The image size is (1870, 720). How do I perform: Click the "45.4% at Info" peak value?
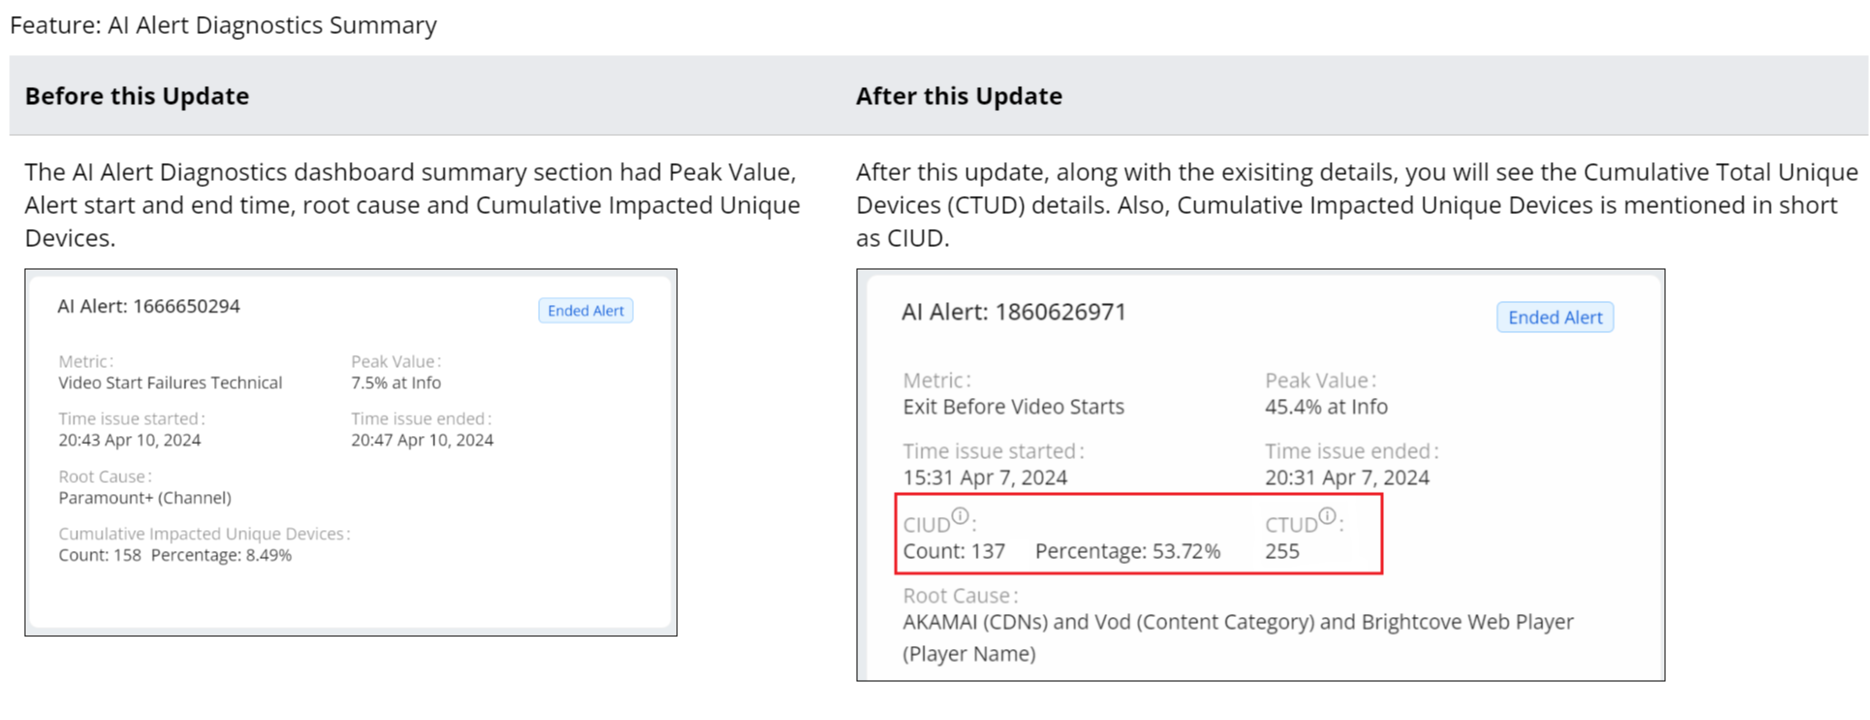point(1326,407)
